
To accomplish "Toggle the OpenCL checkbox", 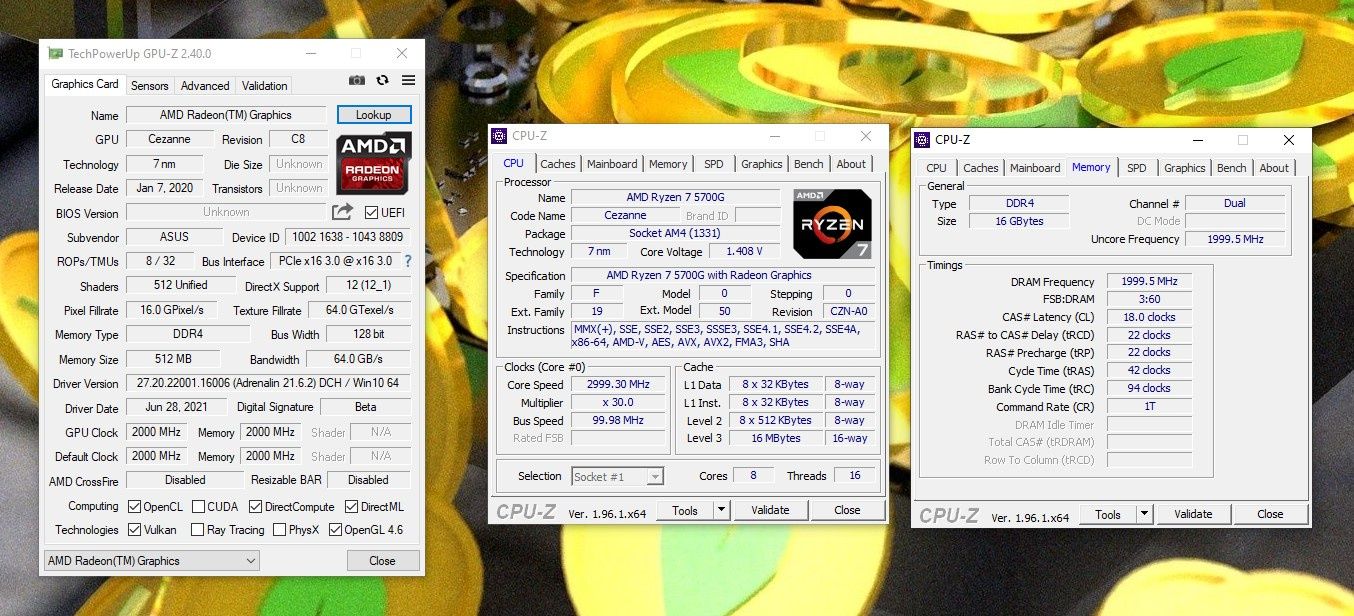I will (134, 507).
